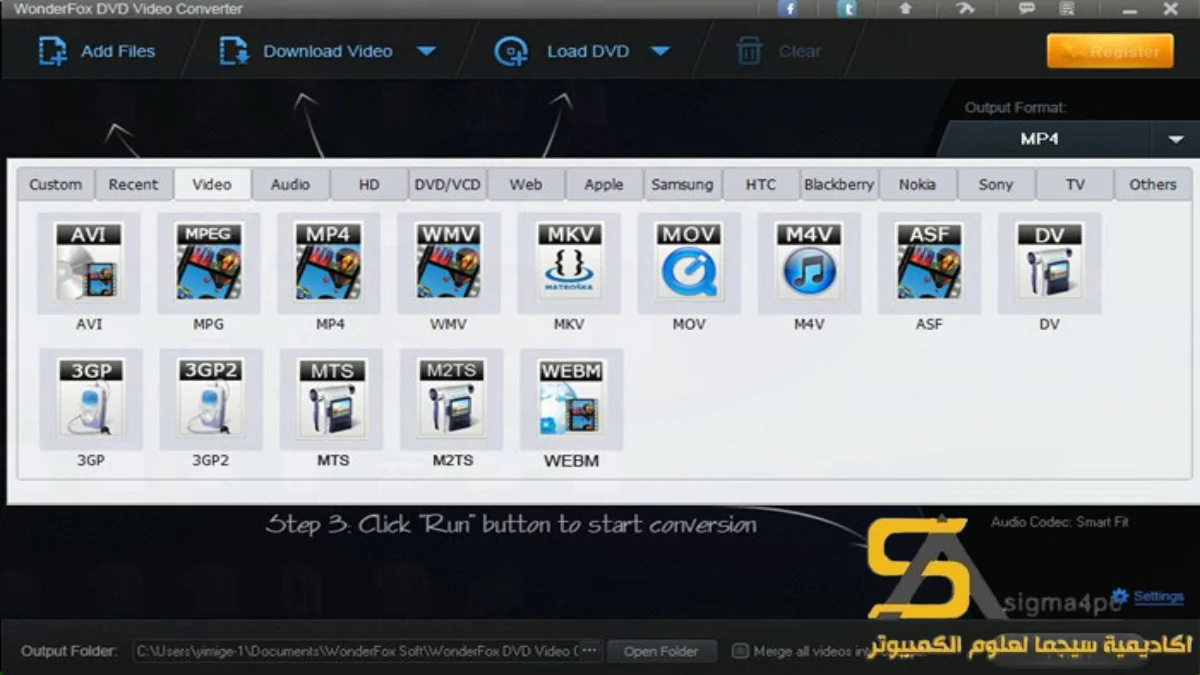Open the Sony tab
Image resolution: width=1200 pixels, height=675 pixels.
tap(996, 184)
